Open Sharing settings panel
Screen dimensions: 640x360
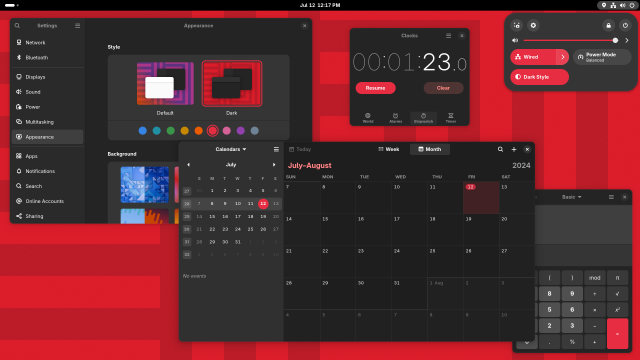click(47, 216)
